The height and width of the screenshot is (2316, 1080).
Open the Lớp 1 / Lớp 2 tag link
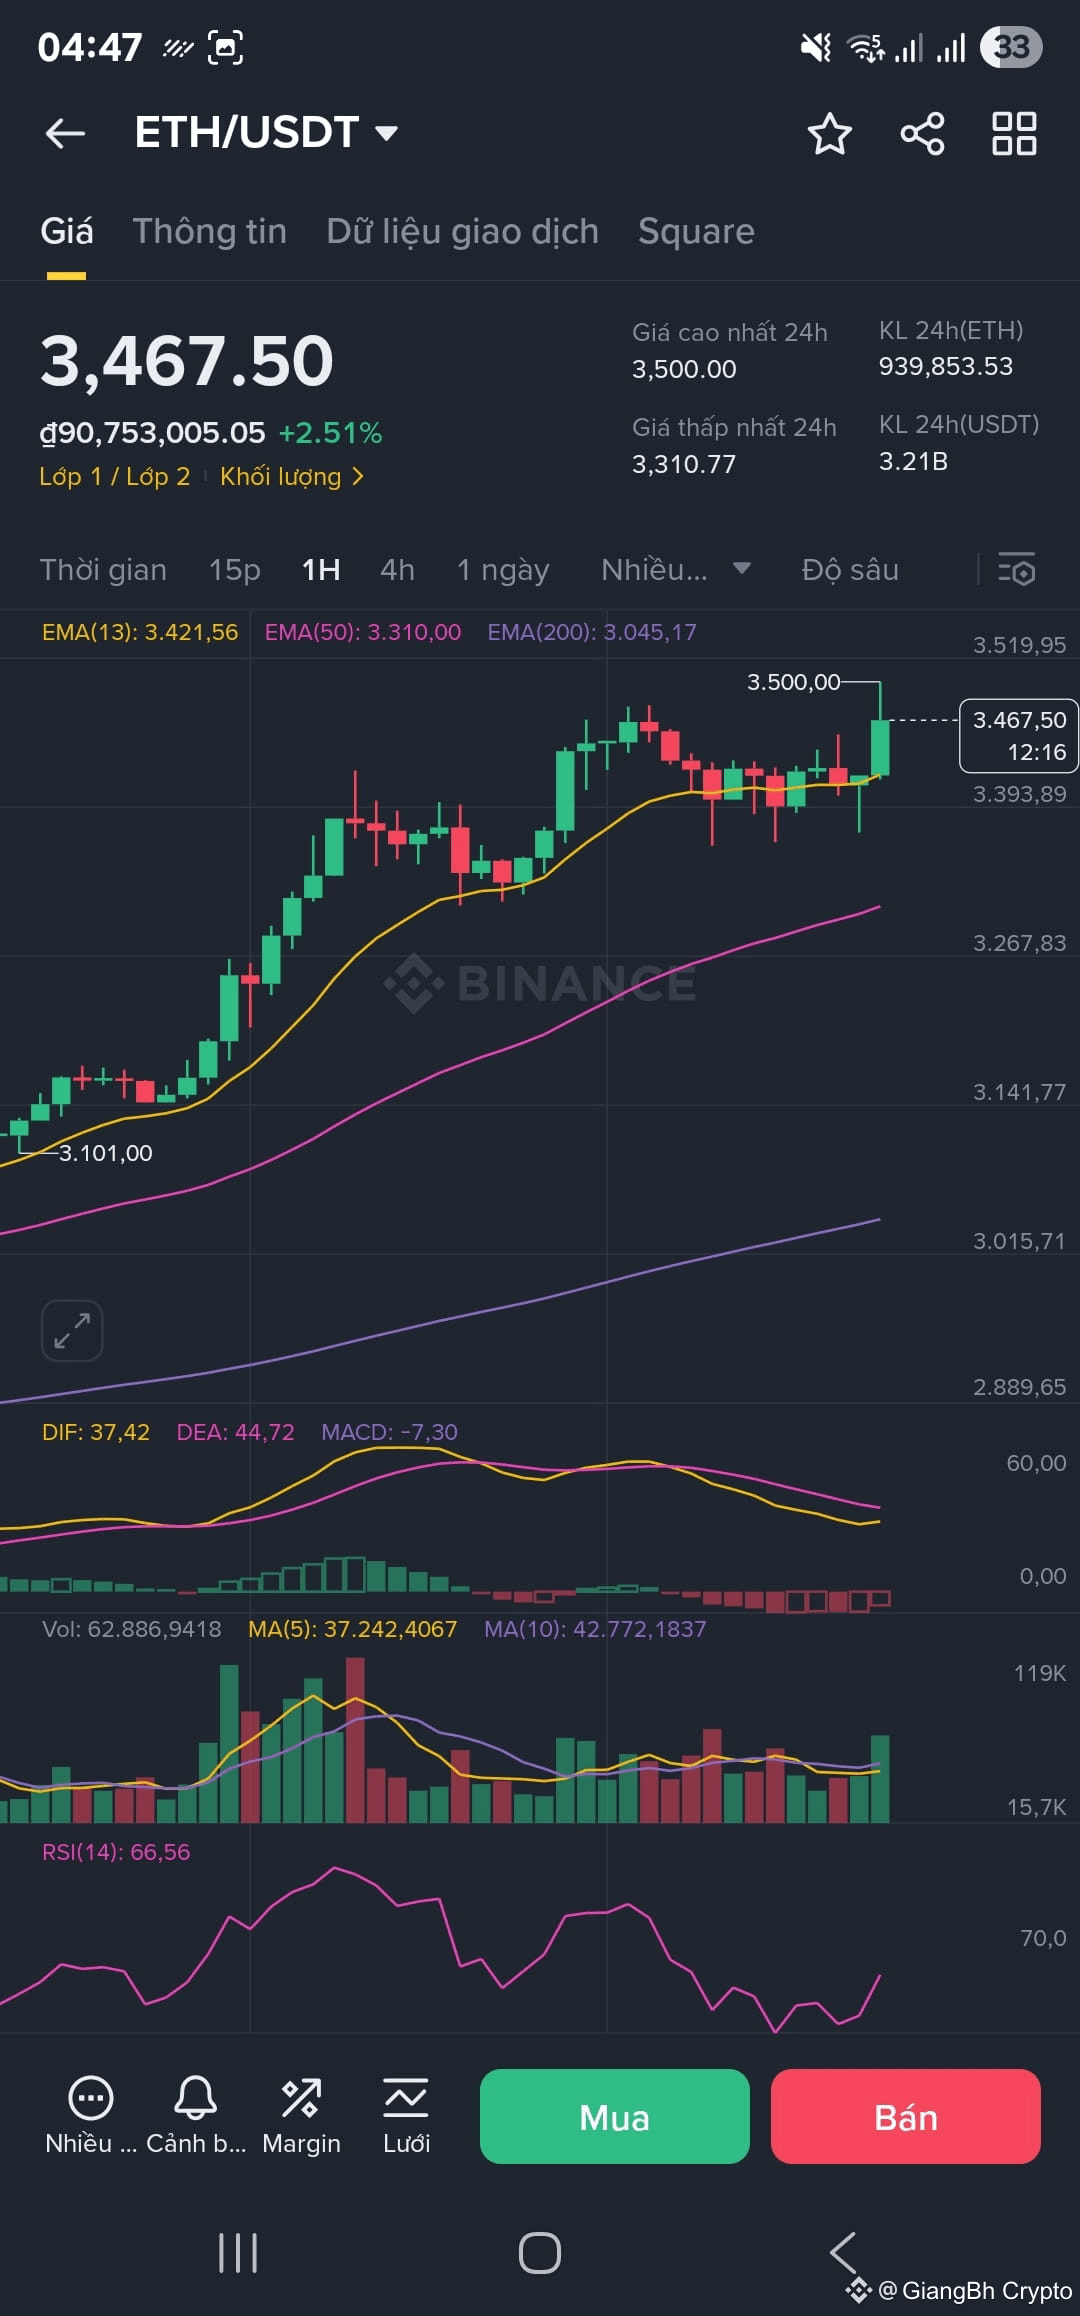(115, 477)
